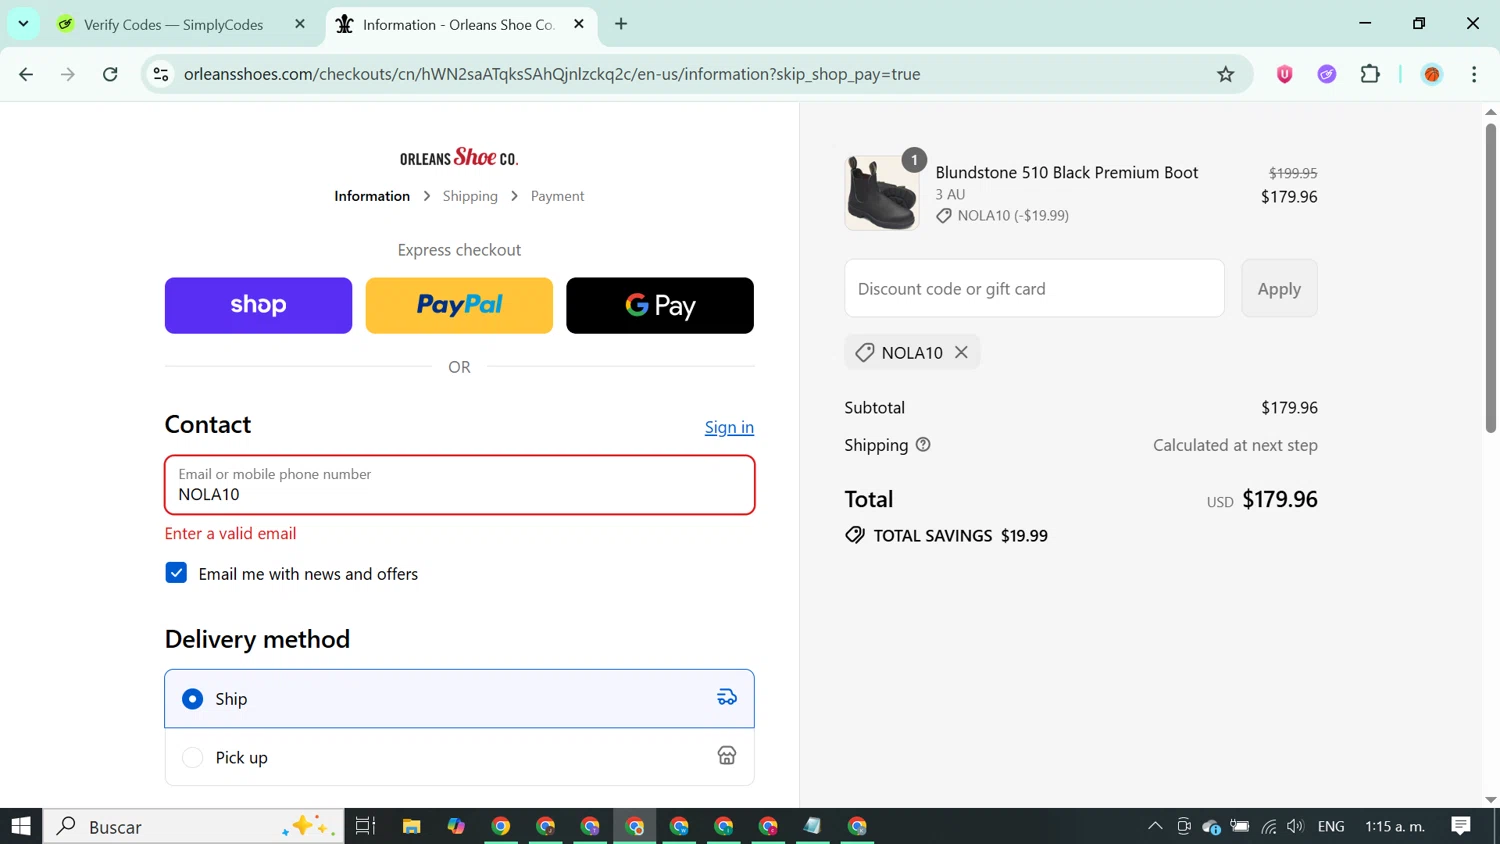Open the tab search dropdown arrow

coord(23,24)
